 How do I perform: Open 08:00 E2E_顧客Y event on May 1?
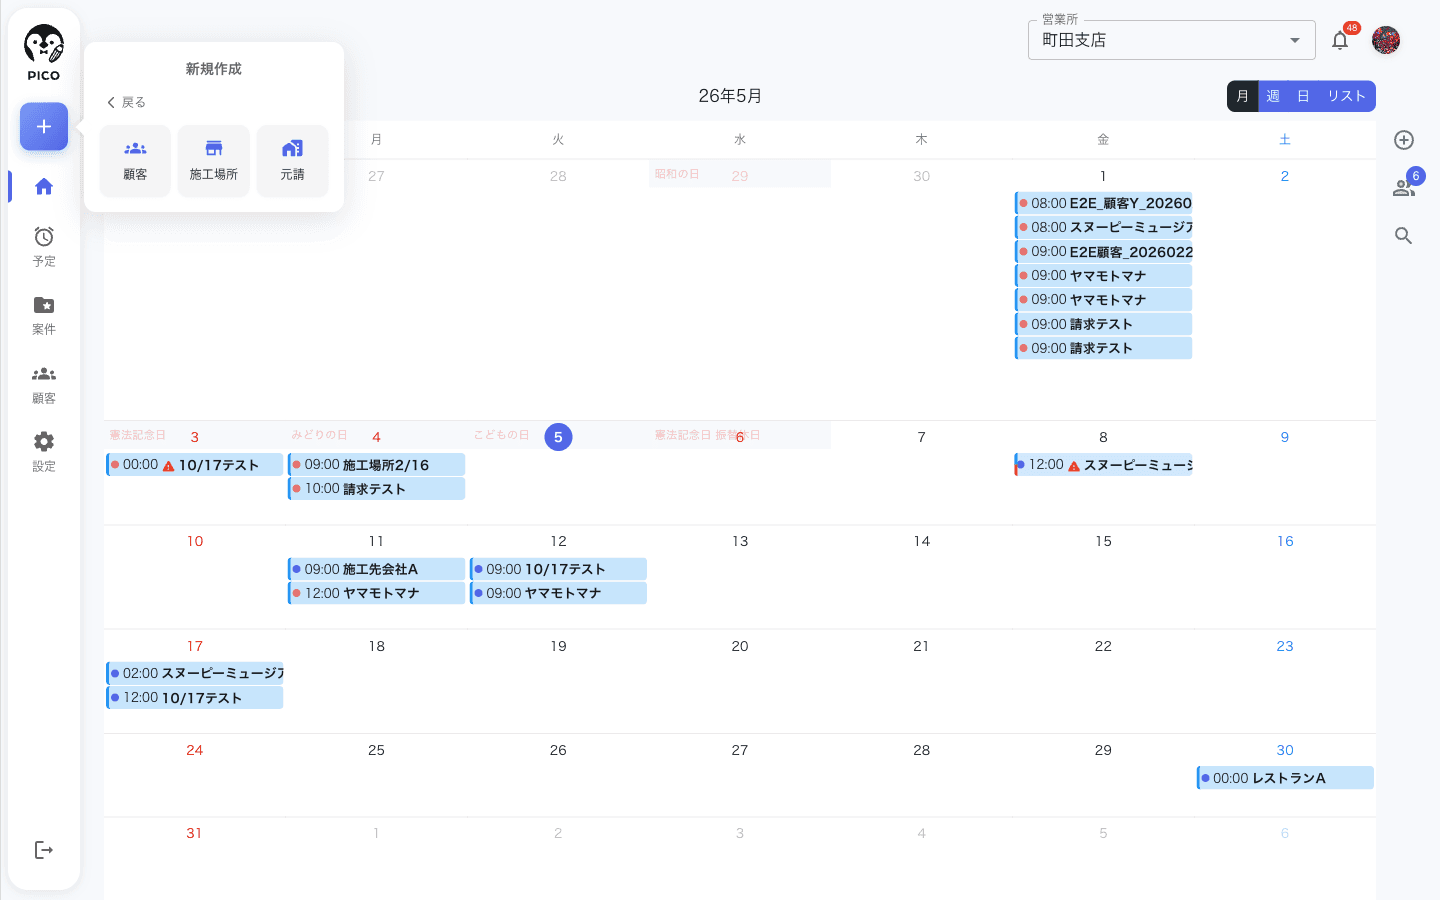coord(1104,203)
